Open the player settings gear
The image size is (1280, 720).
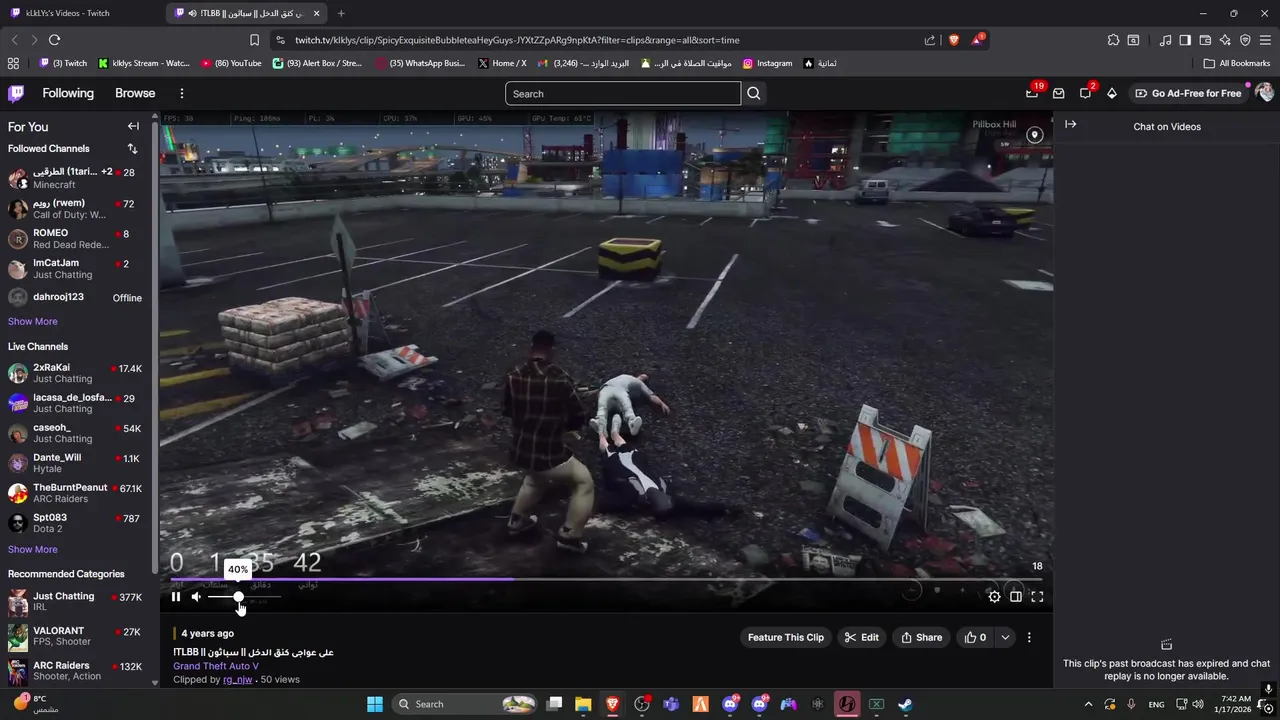994,597
